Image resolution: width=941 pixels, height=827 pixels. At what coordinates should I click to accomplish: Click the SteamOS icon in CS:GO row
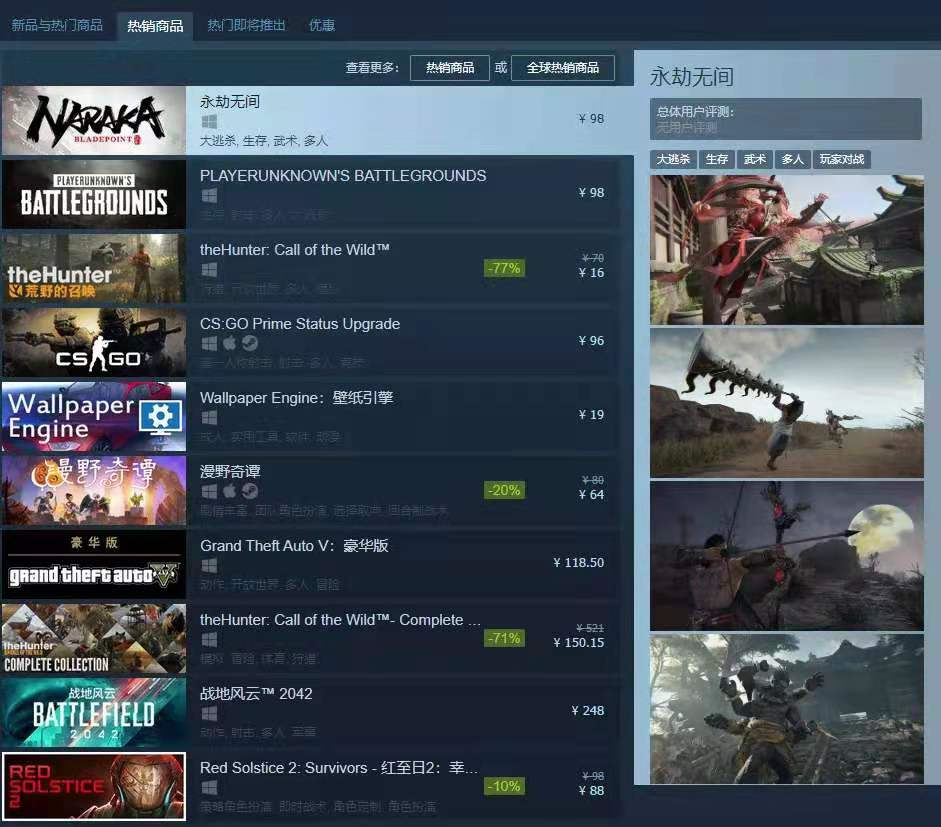coord(250,343)
